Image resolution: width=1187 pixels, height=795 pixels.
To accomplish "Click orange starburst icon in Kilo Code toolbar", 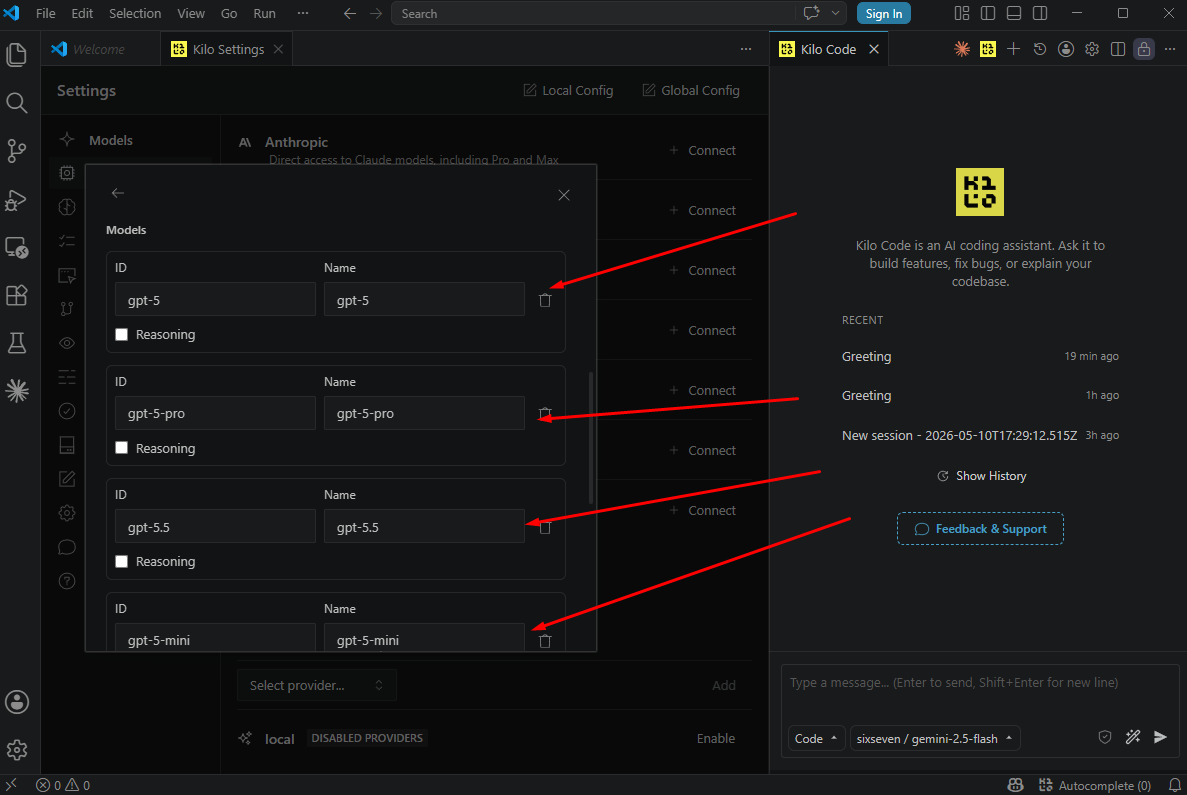I will point(961,49).
